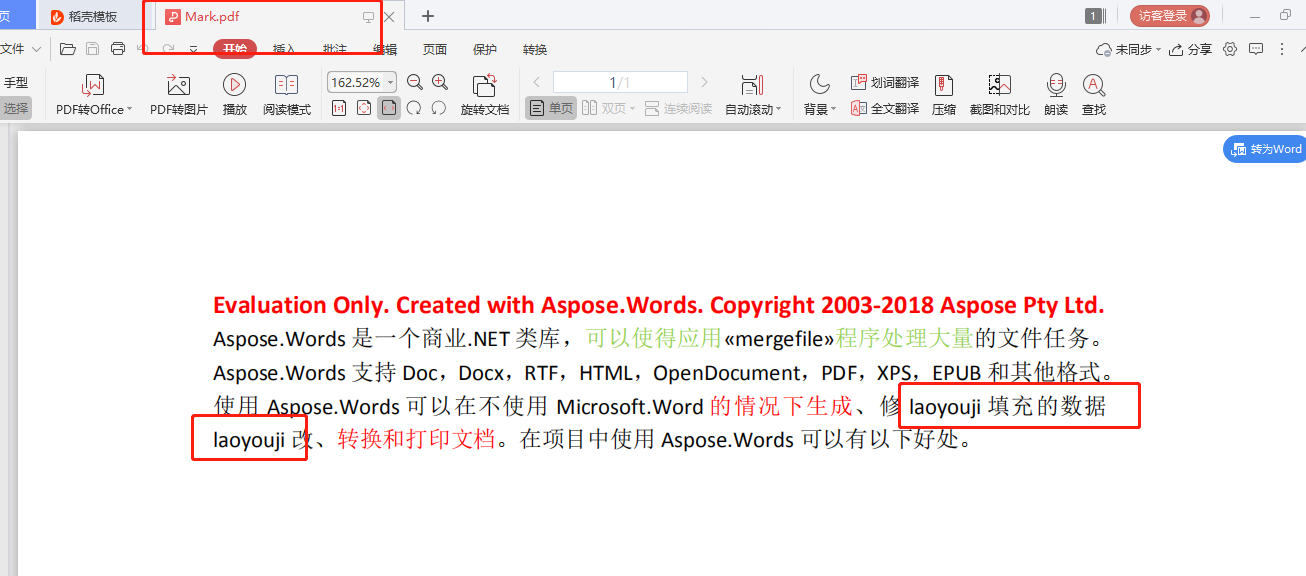Open the 批注 annotation tab
Image resolution: width=1306 pixels, height=576 pixels.
pos(337,49)
